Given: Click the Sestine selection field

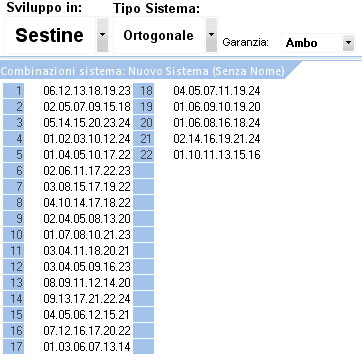Looking at the screenshot, I should point(50,35).
